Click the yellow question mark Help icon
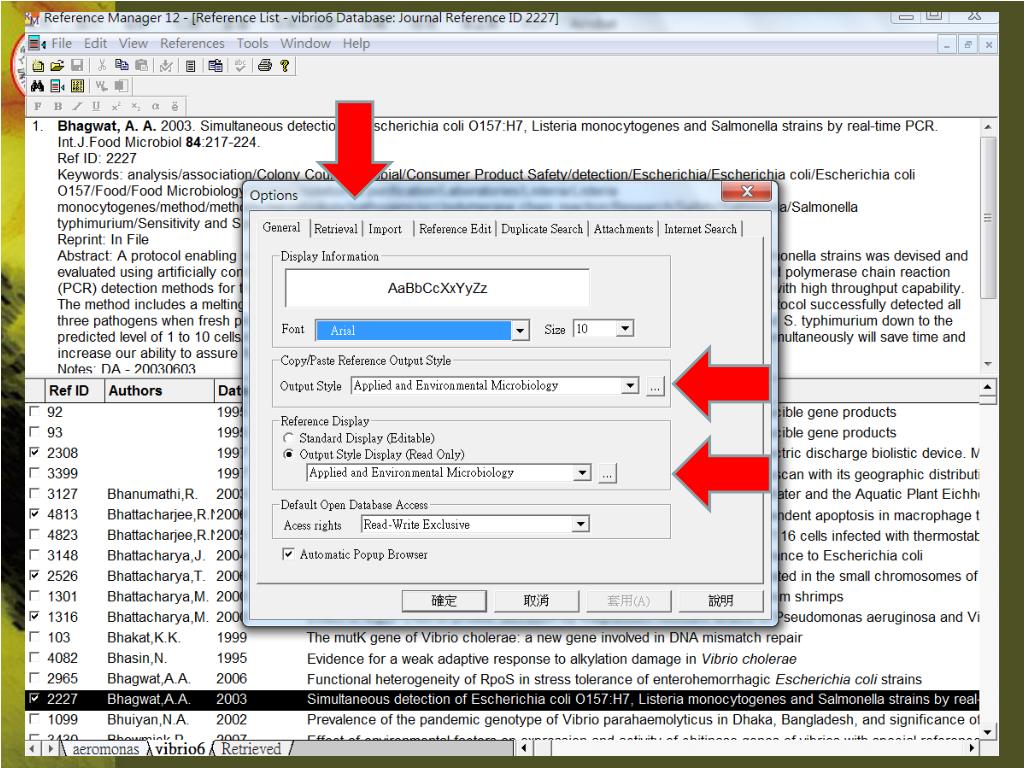Screen dimensions: 1024x768 284,65
